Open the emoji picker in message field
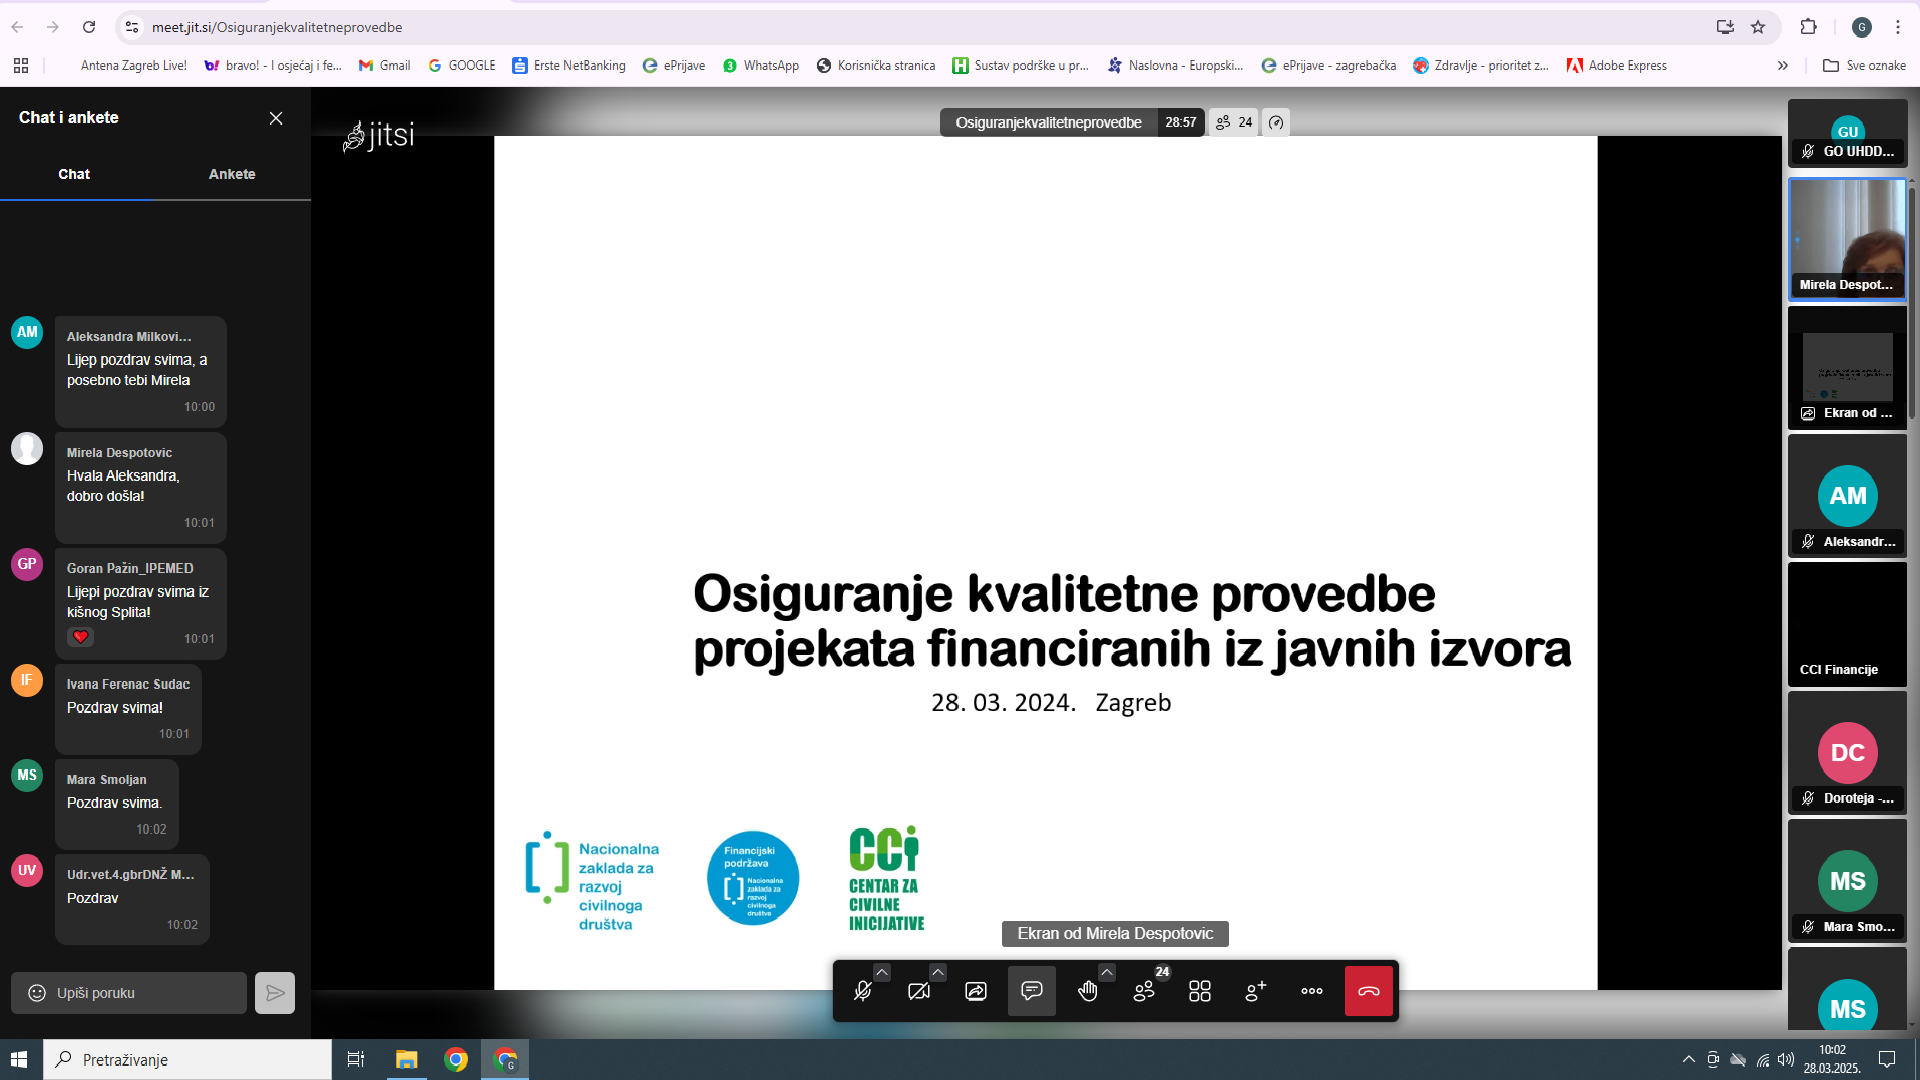 (37, 993)
